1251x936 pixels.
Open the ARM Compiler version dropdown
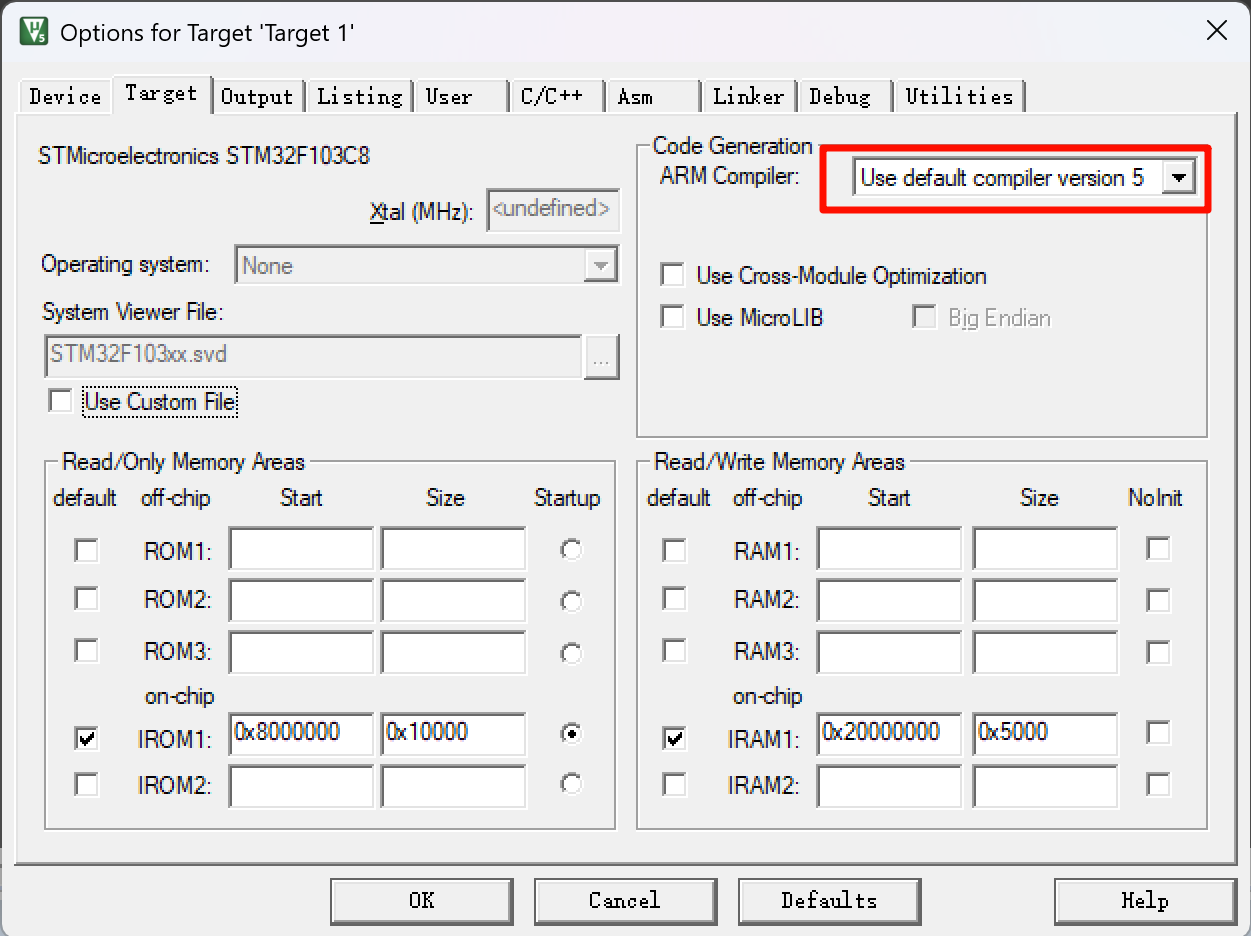1179,178
